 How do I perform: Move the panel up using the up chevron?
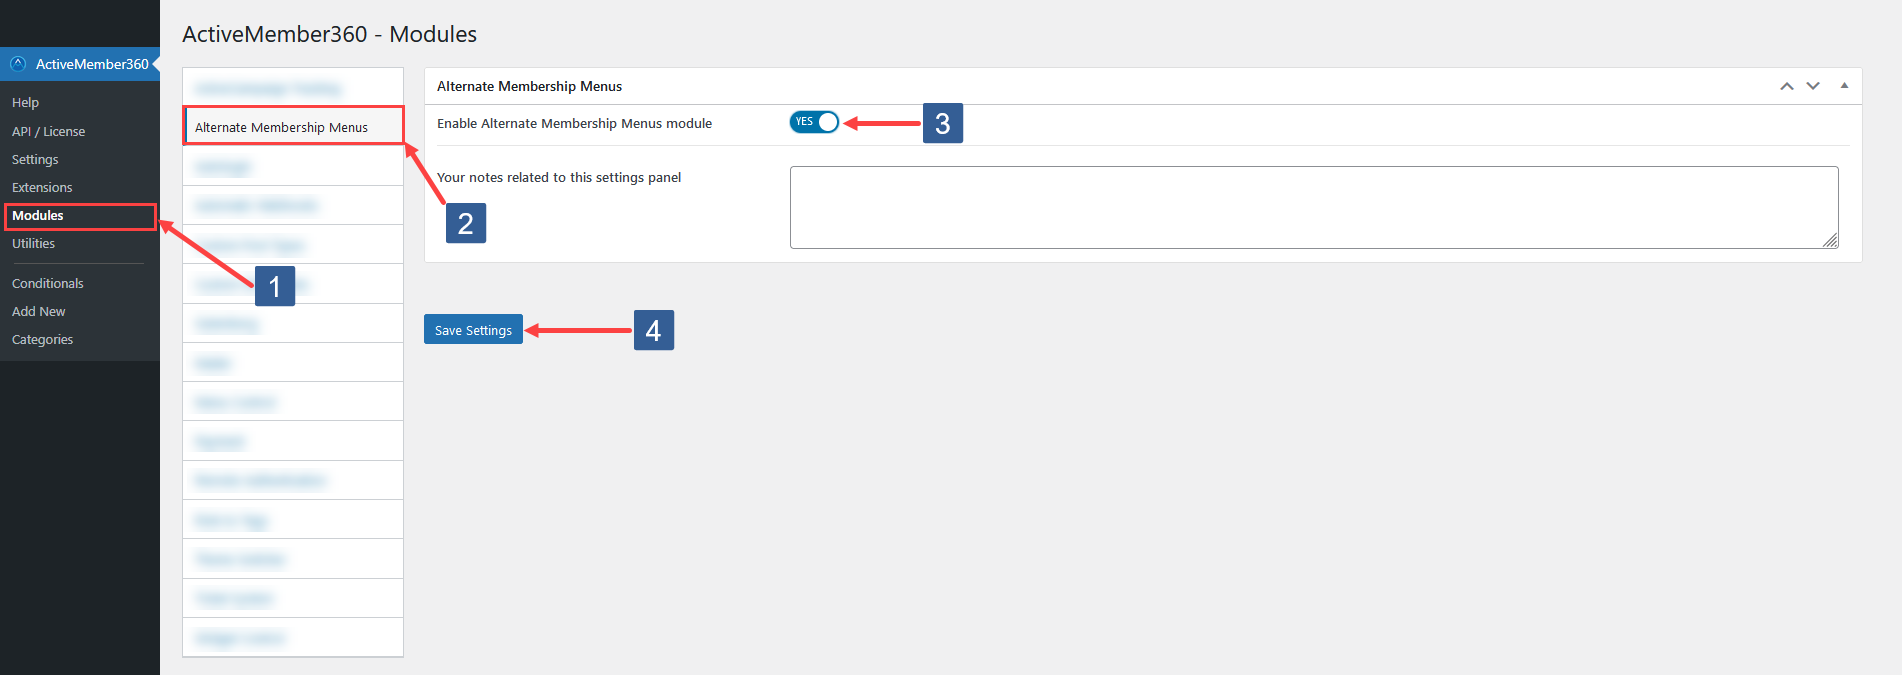(x=1786, y=86)
